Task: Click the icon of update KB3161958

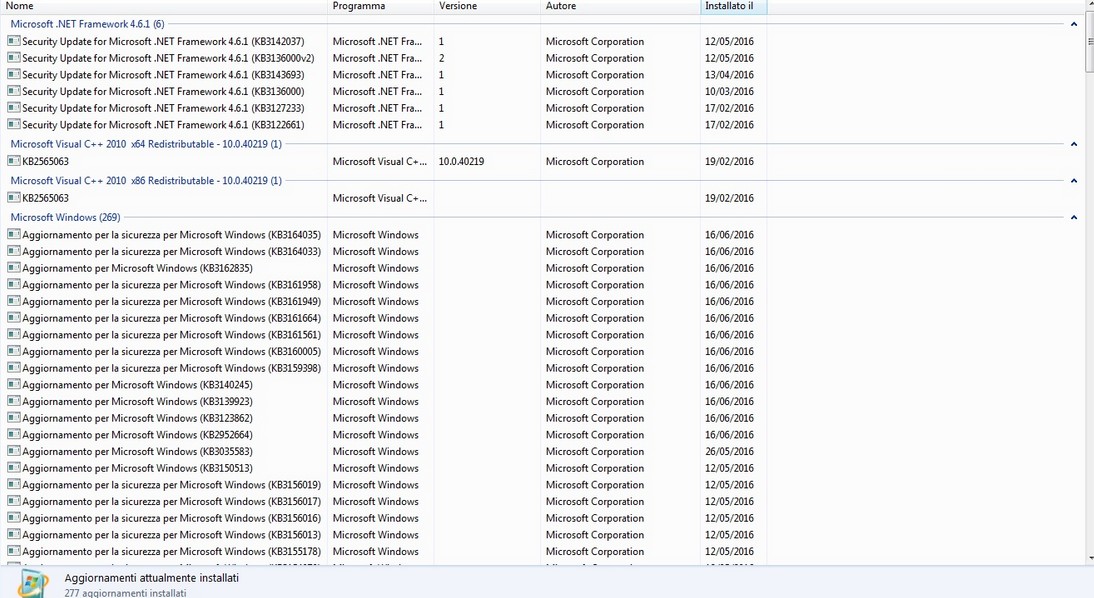Action: (x=13, y=285)
